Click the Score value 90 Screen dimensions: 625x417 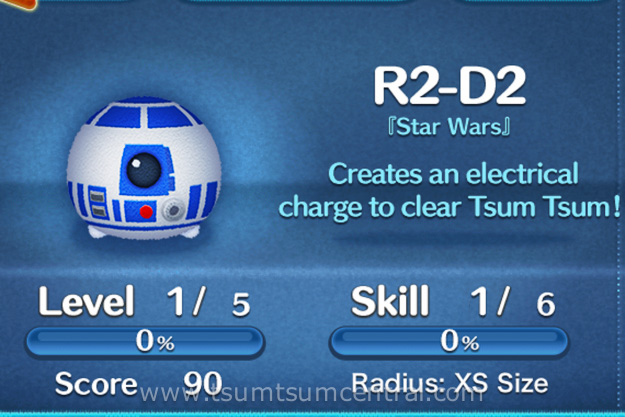[x=202, y=383]
